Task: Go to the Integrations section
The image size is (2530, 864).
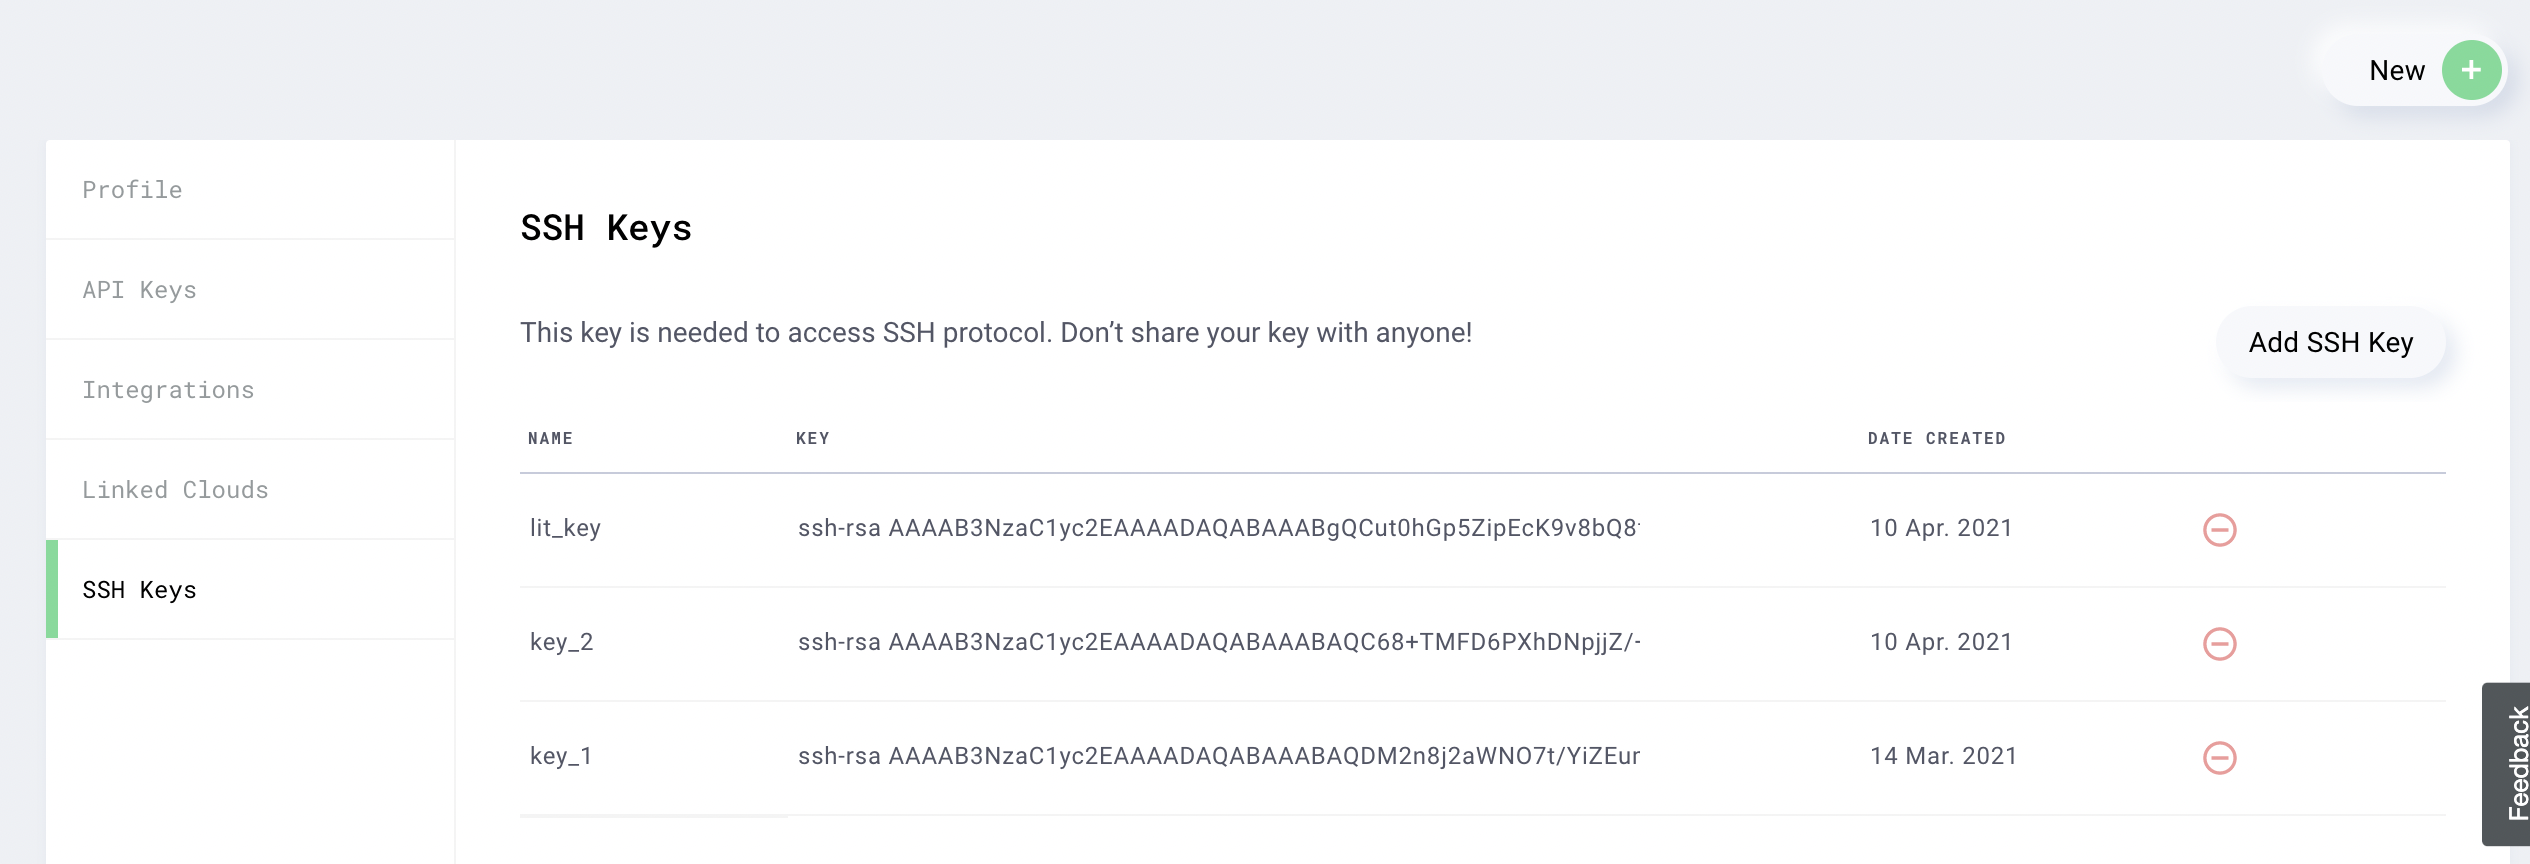Action: click(250, 390)
